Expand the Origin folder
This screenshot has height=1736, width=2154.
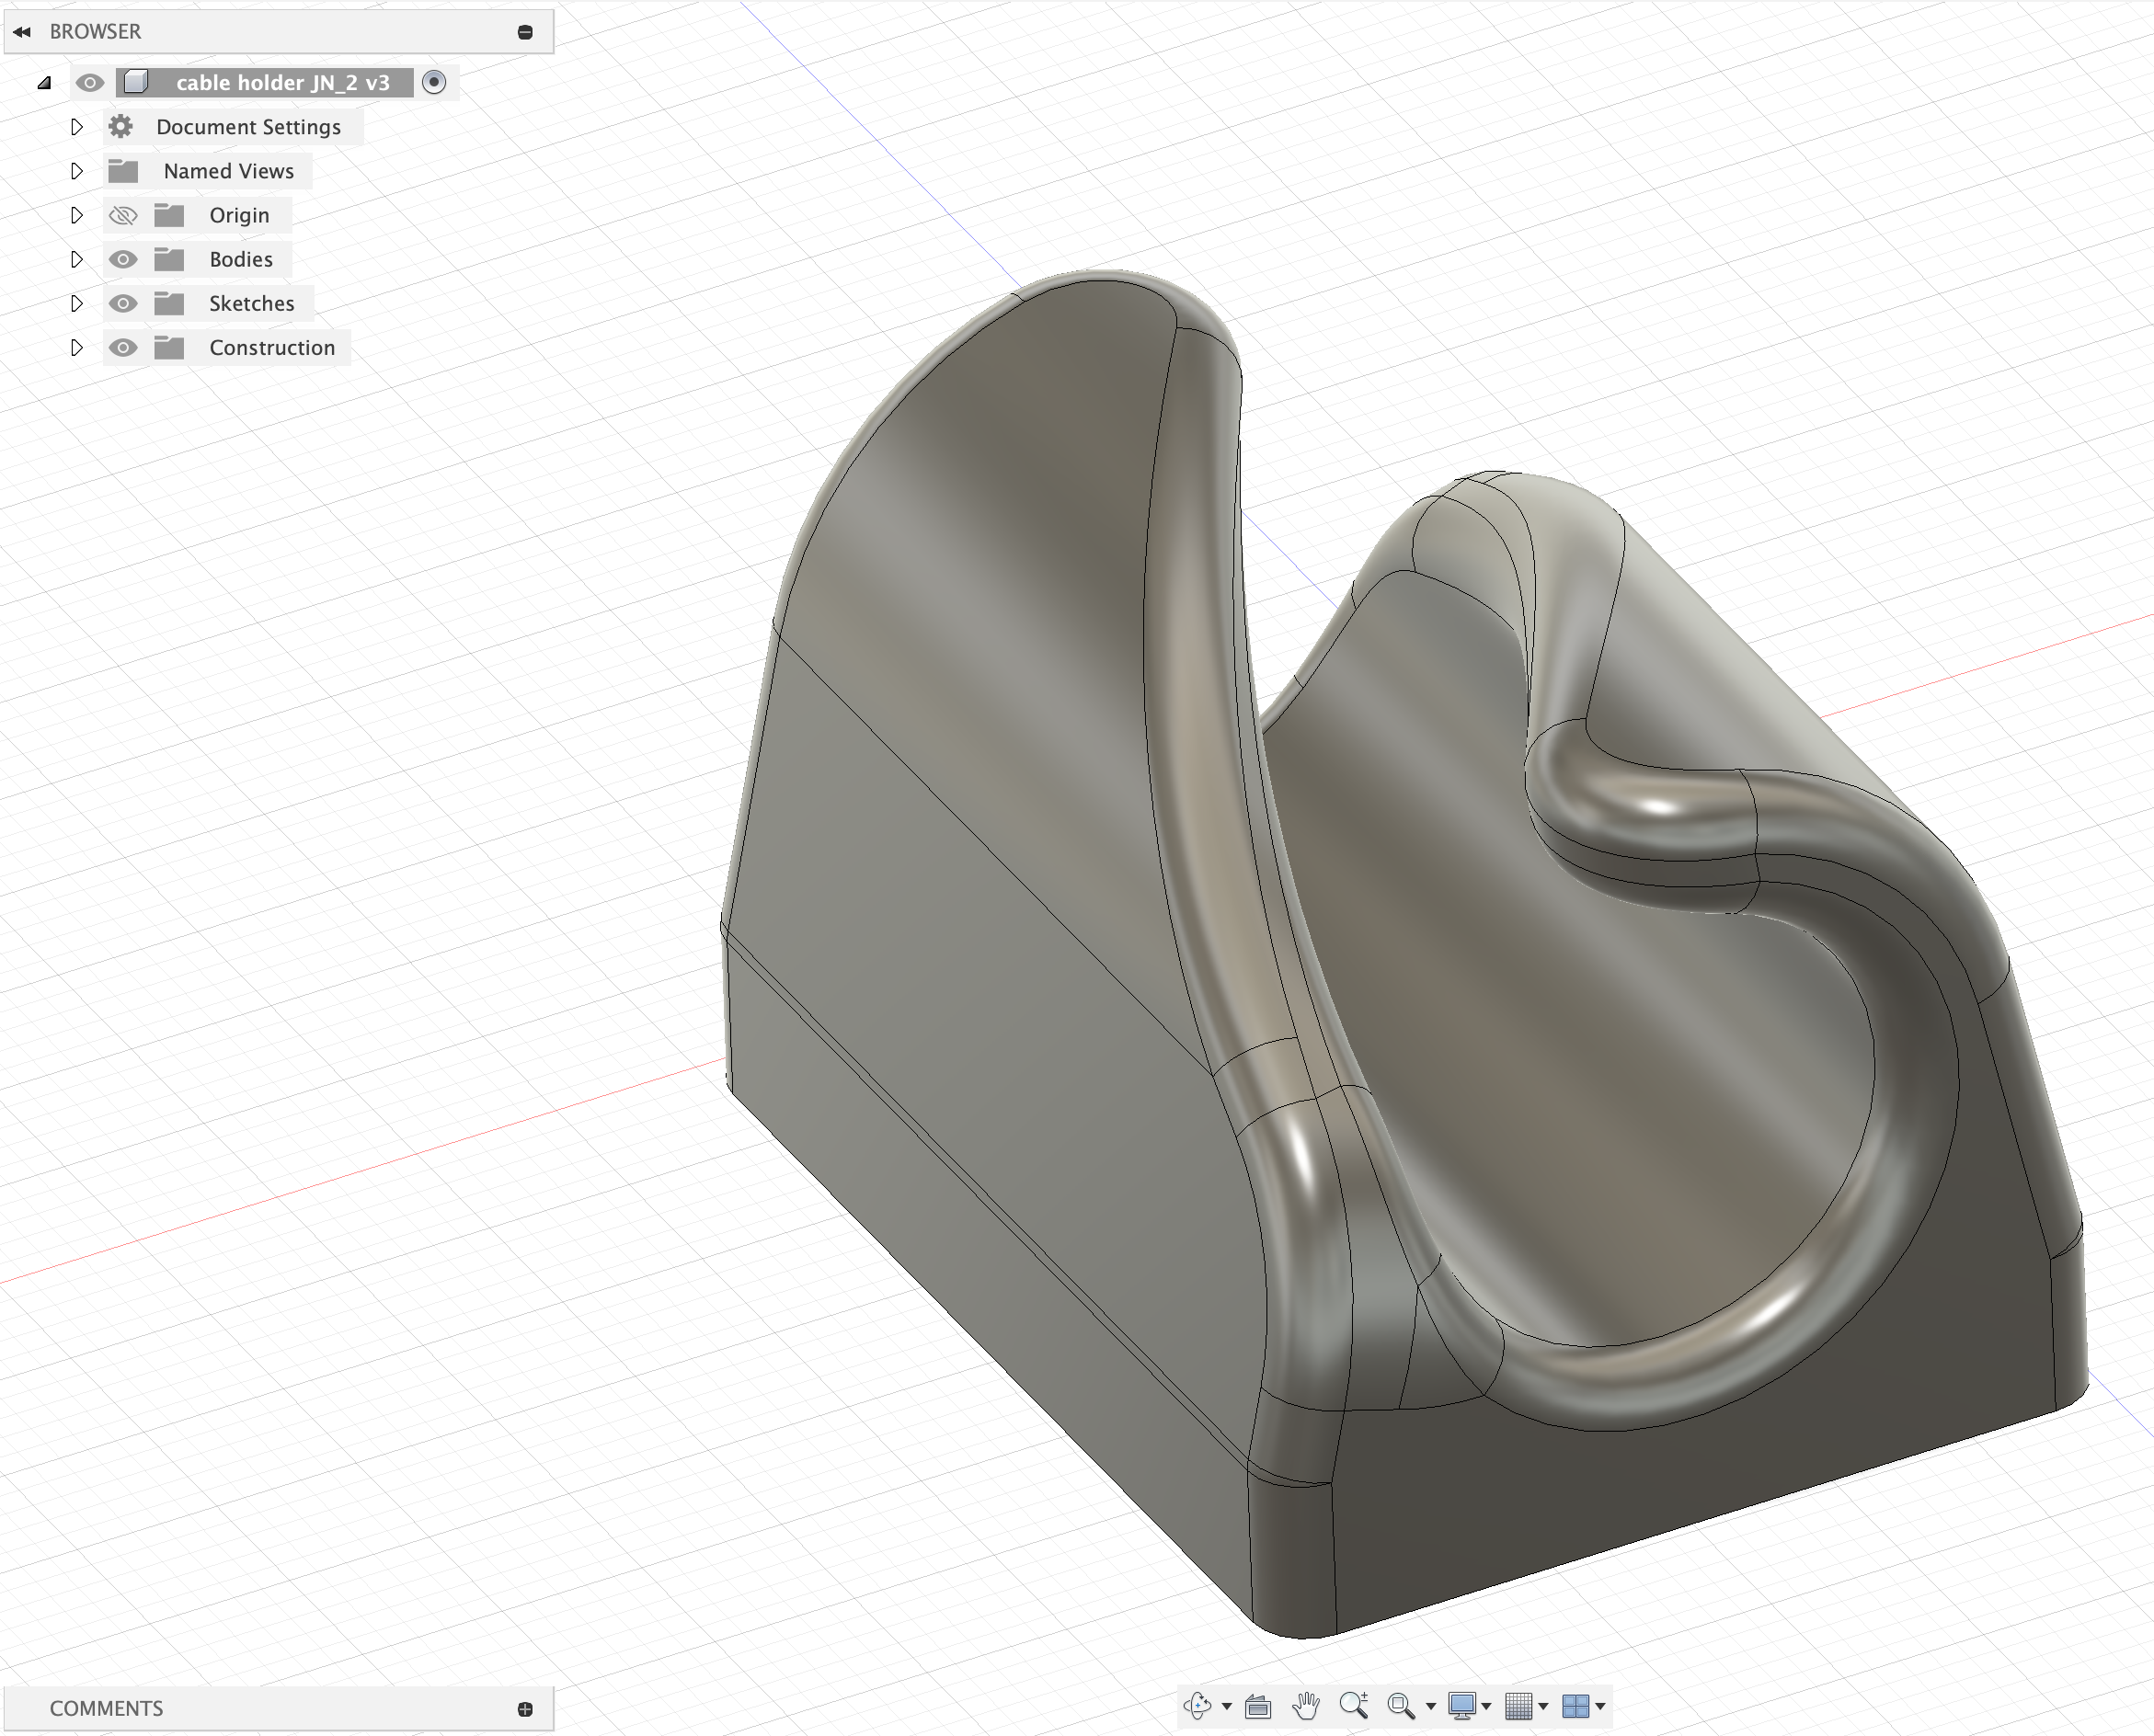77,215
